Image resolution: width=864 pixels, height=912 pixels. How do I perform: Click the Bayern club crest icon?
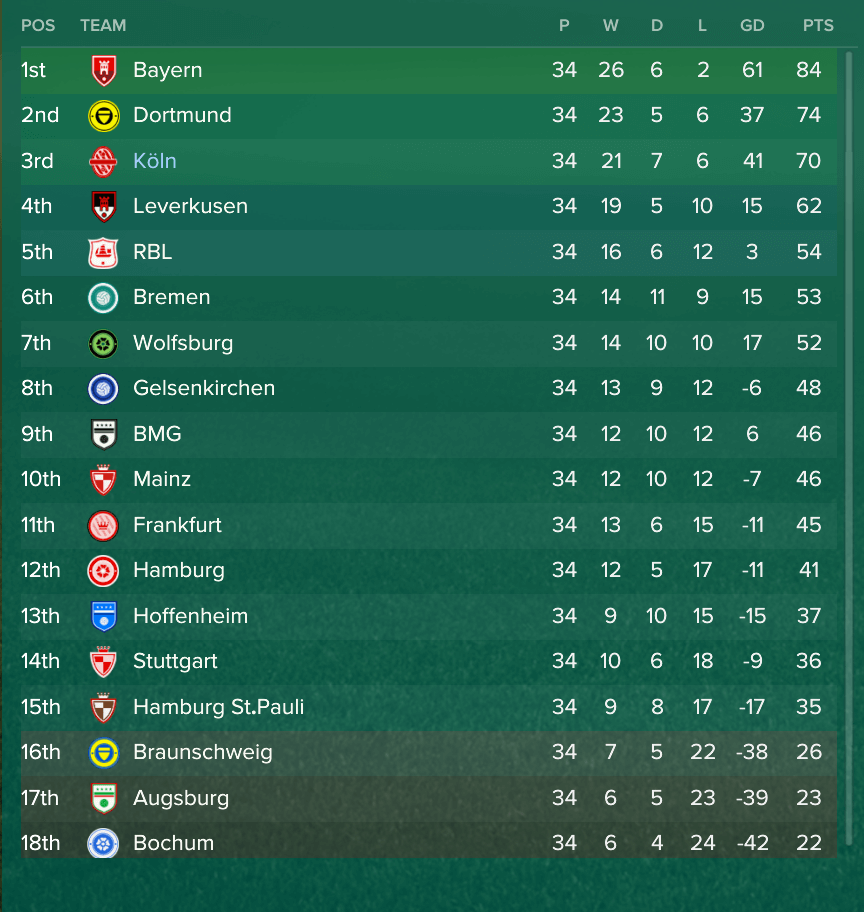click(x=104, y=70)
